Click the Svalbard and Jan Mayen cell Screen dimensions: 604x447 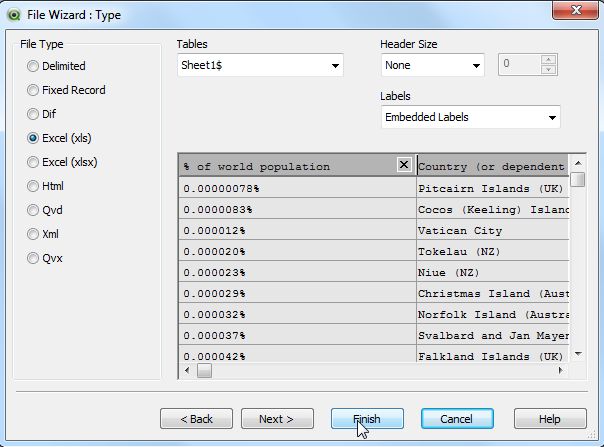point(493,335)
